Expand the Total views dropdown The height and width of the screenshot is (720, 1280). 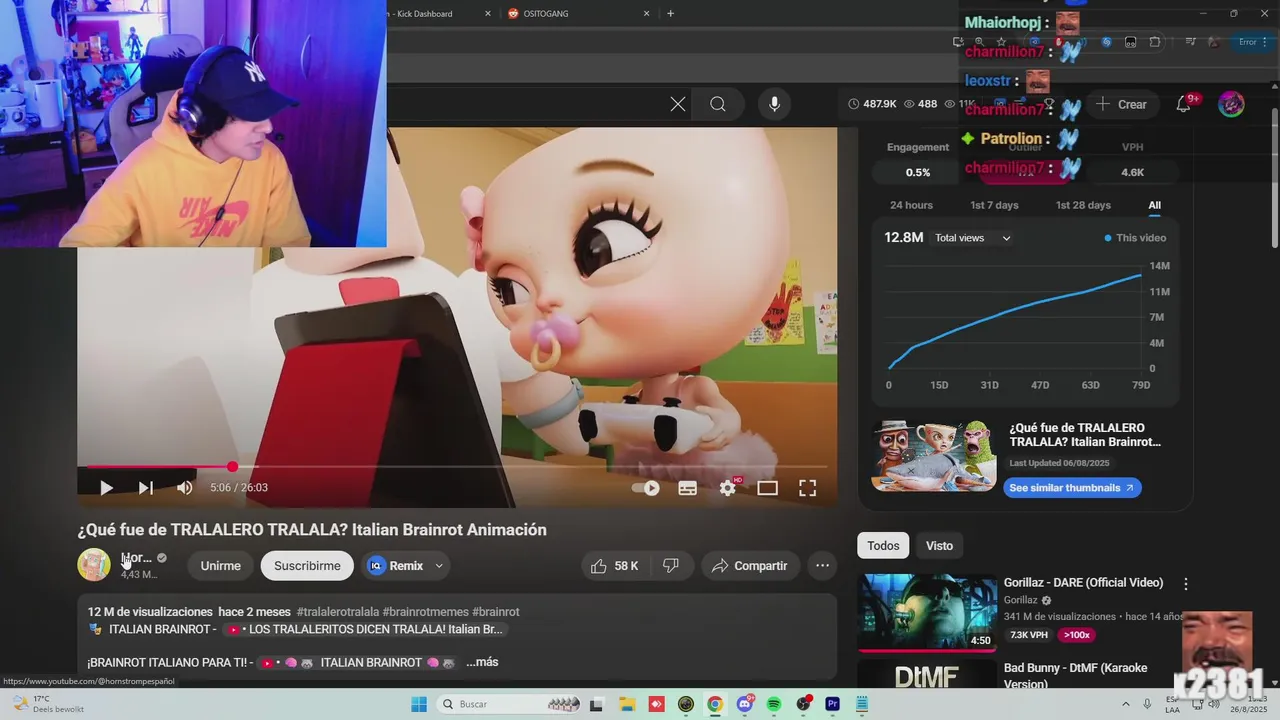pyautogui.click(x=973, y=238)
